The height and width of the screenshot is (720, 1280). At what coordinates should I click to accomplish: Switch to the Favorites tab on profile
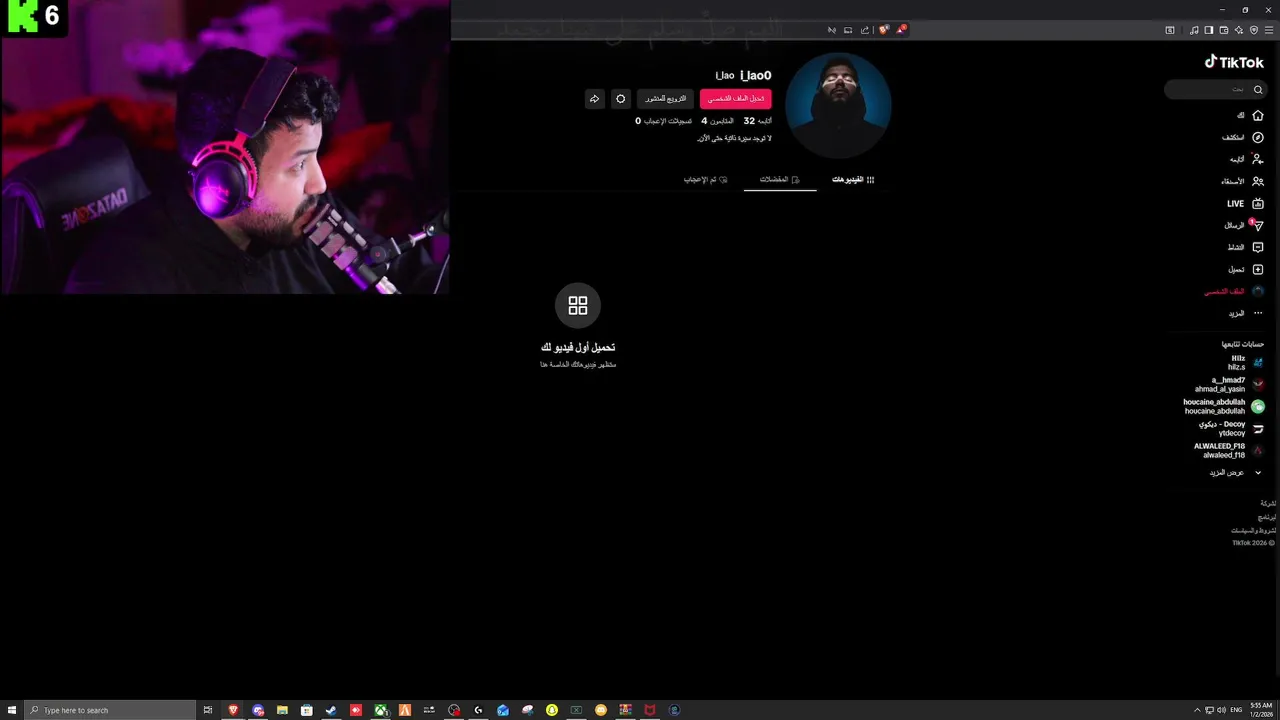pyautogui.click(x=779, y=179)
